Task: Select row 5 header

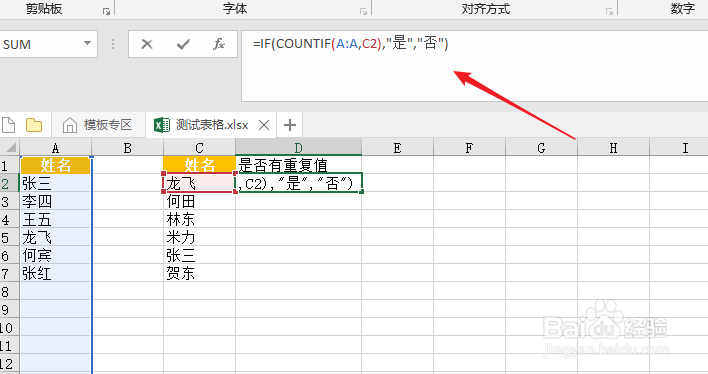Action: click(x=9, y=237)
